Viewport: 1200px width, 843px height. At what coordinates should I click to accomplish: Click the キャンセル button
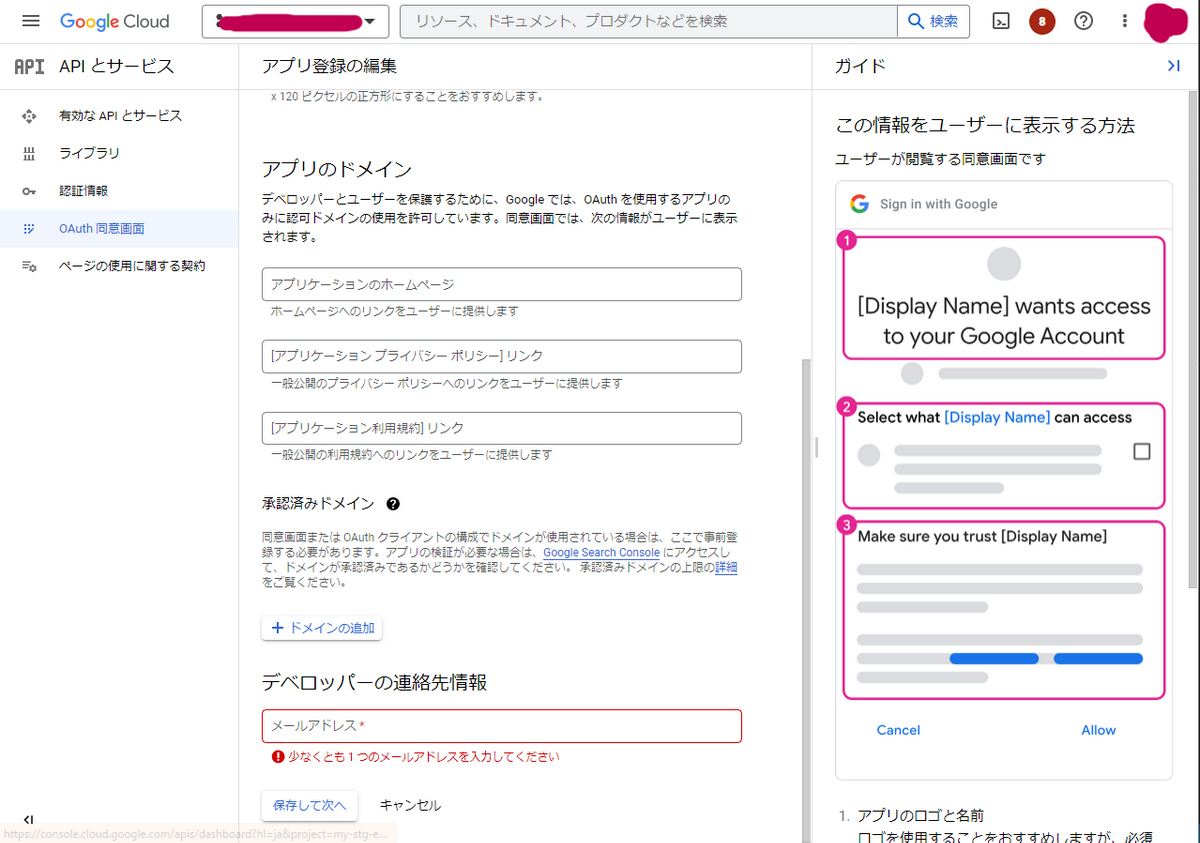(x=410, y=805)
